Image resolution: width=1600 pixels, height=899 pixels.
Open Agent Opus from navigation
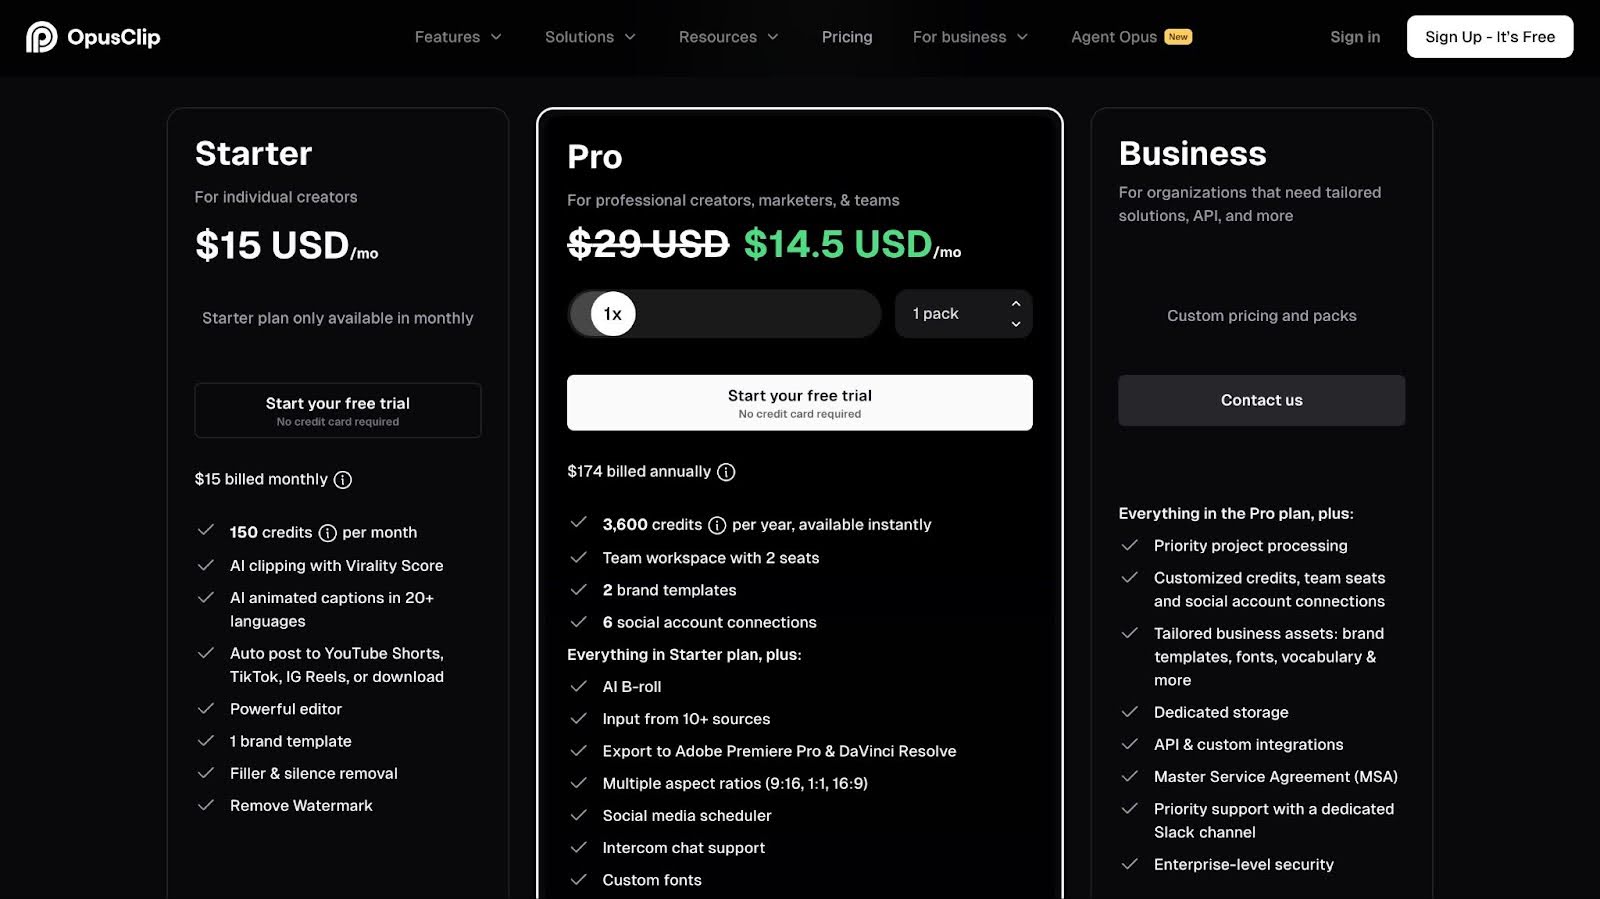(x=1113, y=37)
